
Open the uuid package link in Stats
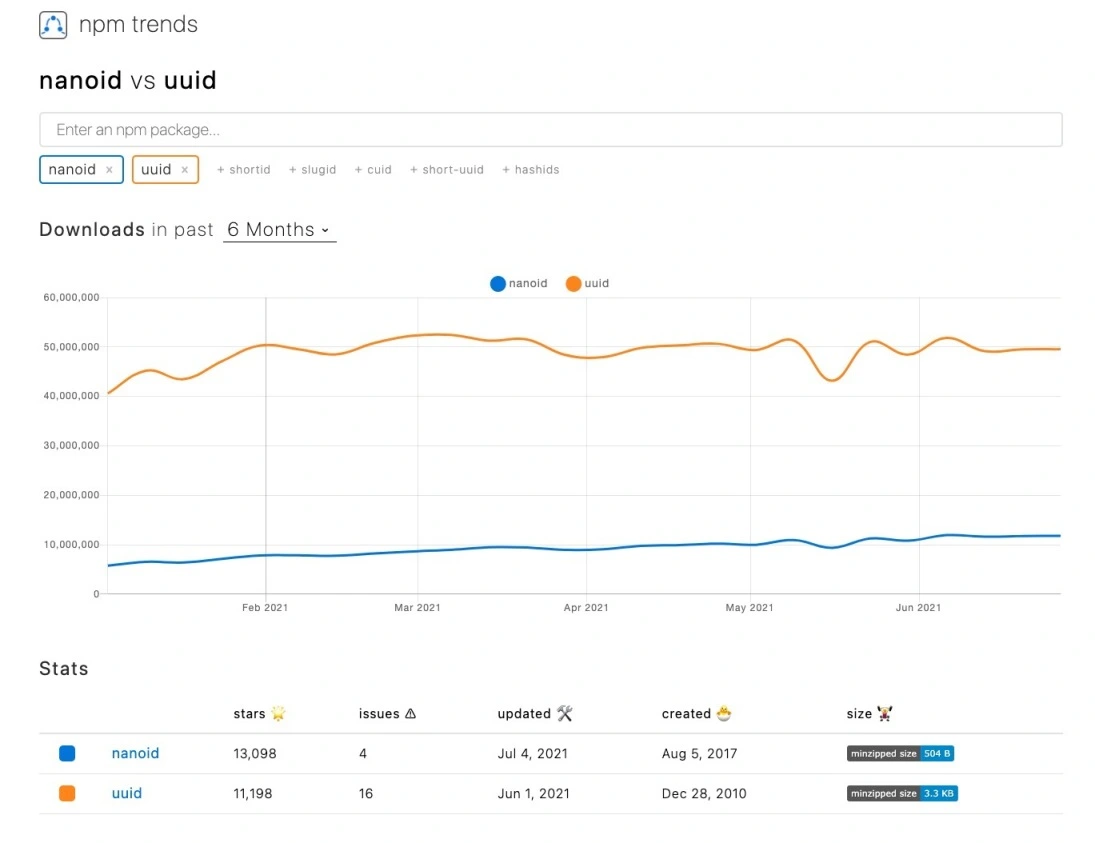click(127, 793)
